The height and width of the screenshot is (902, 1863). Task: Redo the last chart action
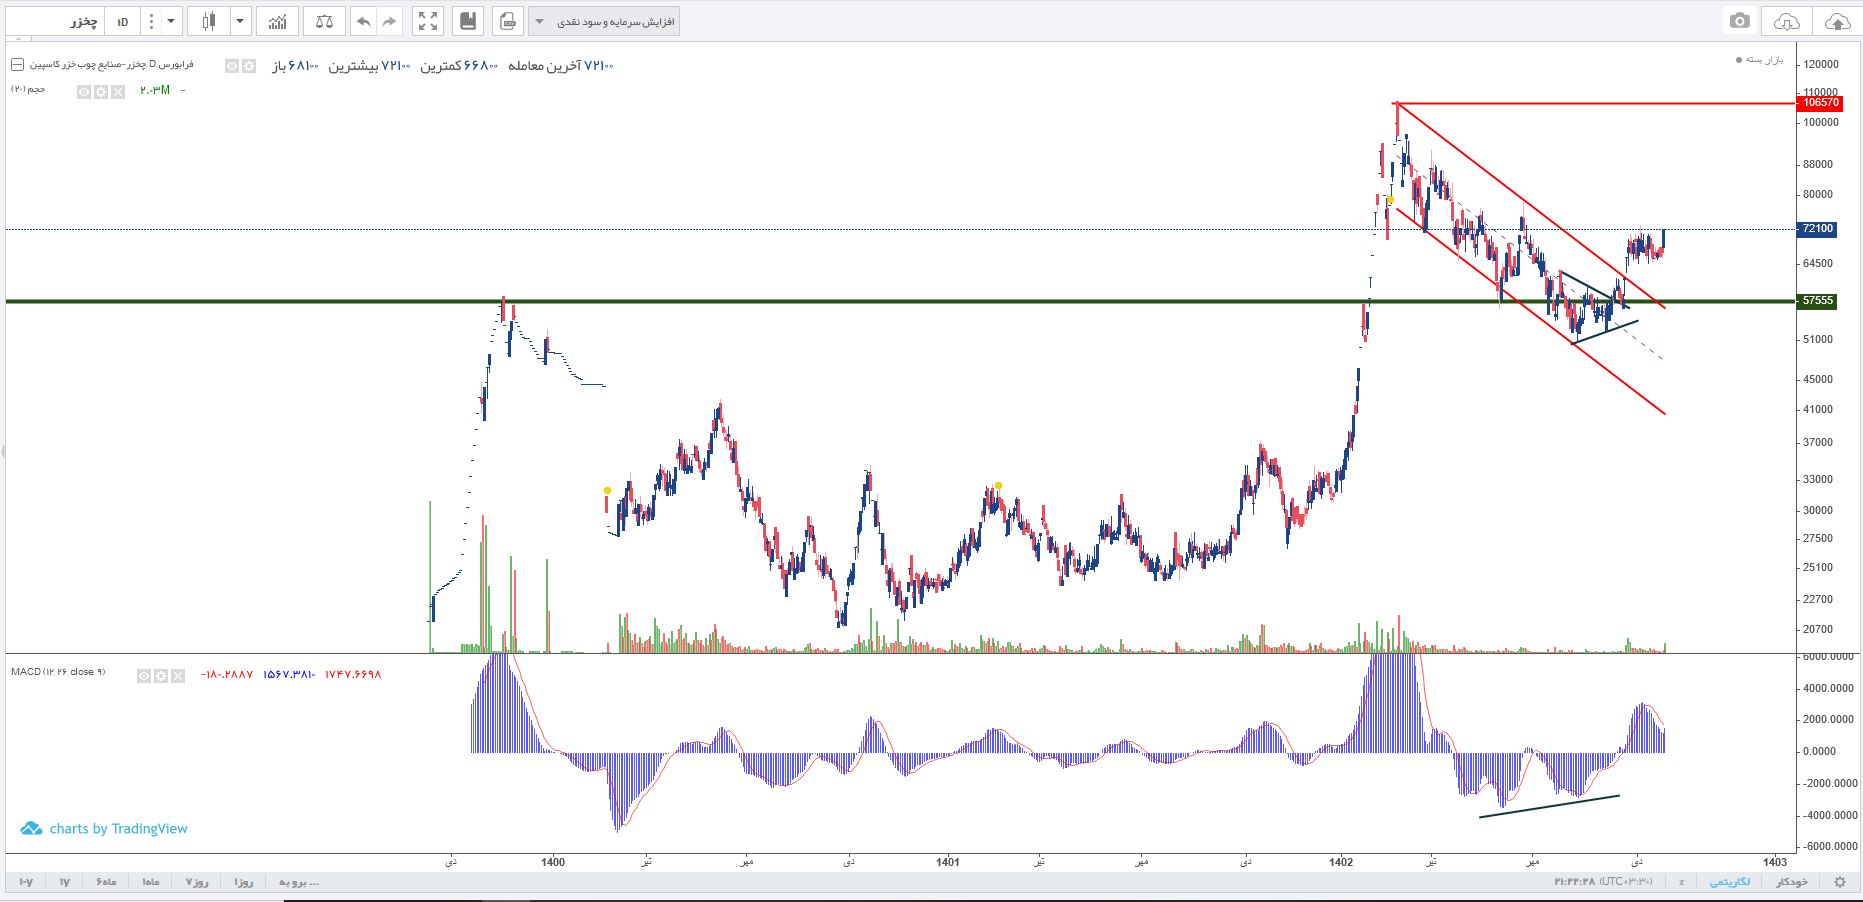coord(390,21)
